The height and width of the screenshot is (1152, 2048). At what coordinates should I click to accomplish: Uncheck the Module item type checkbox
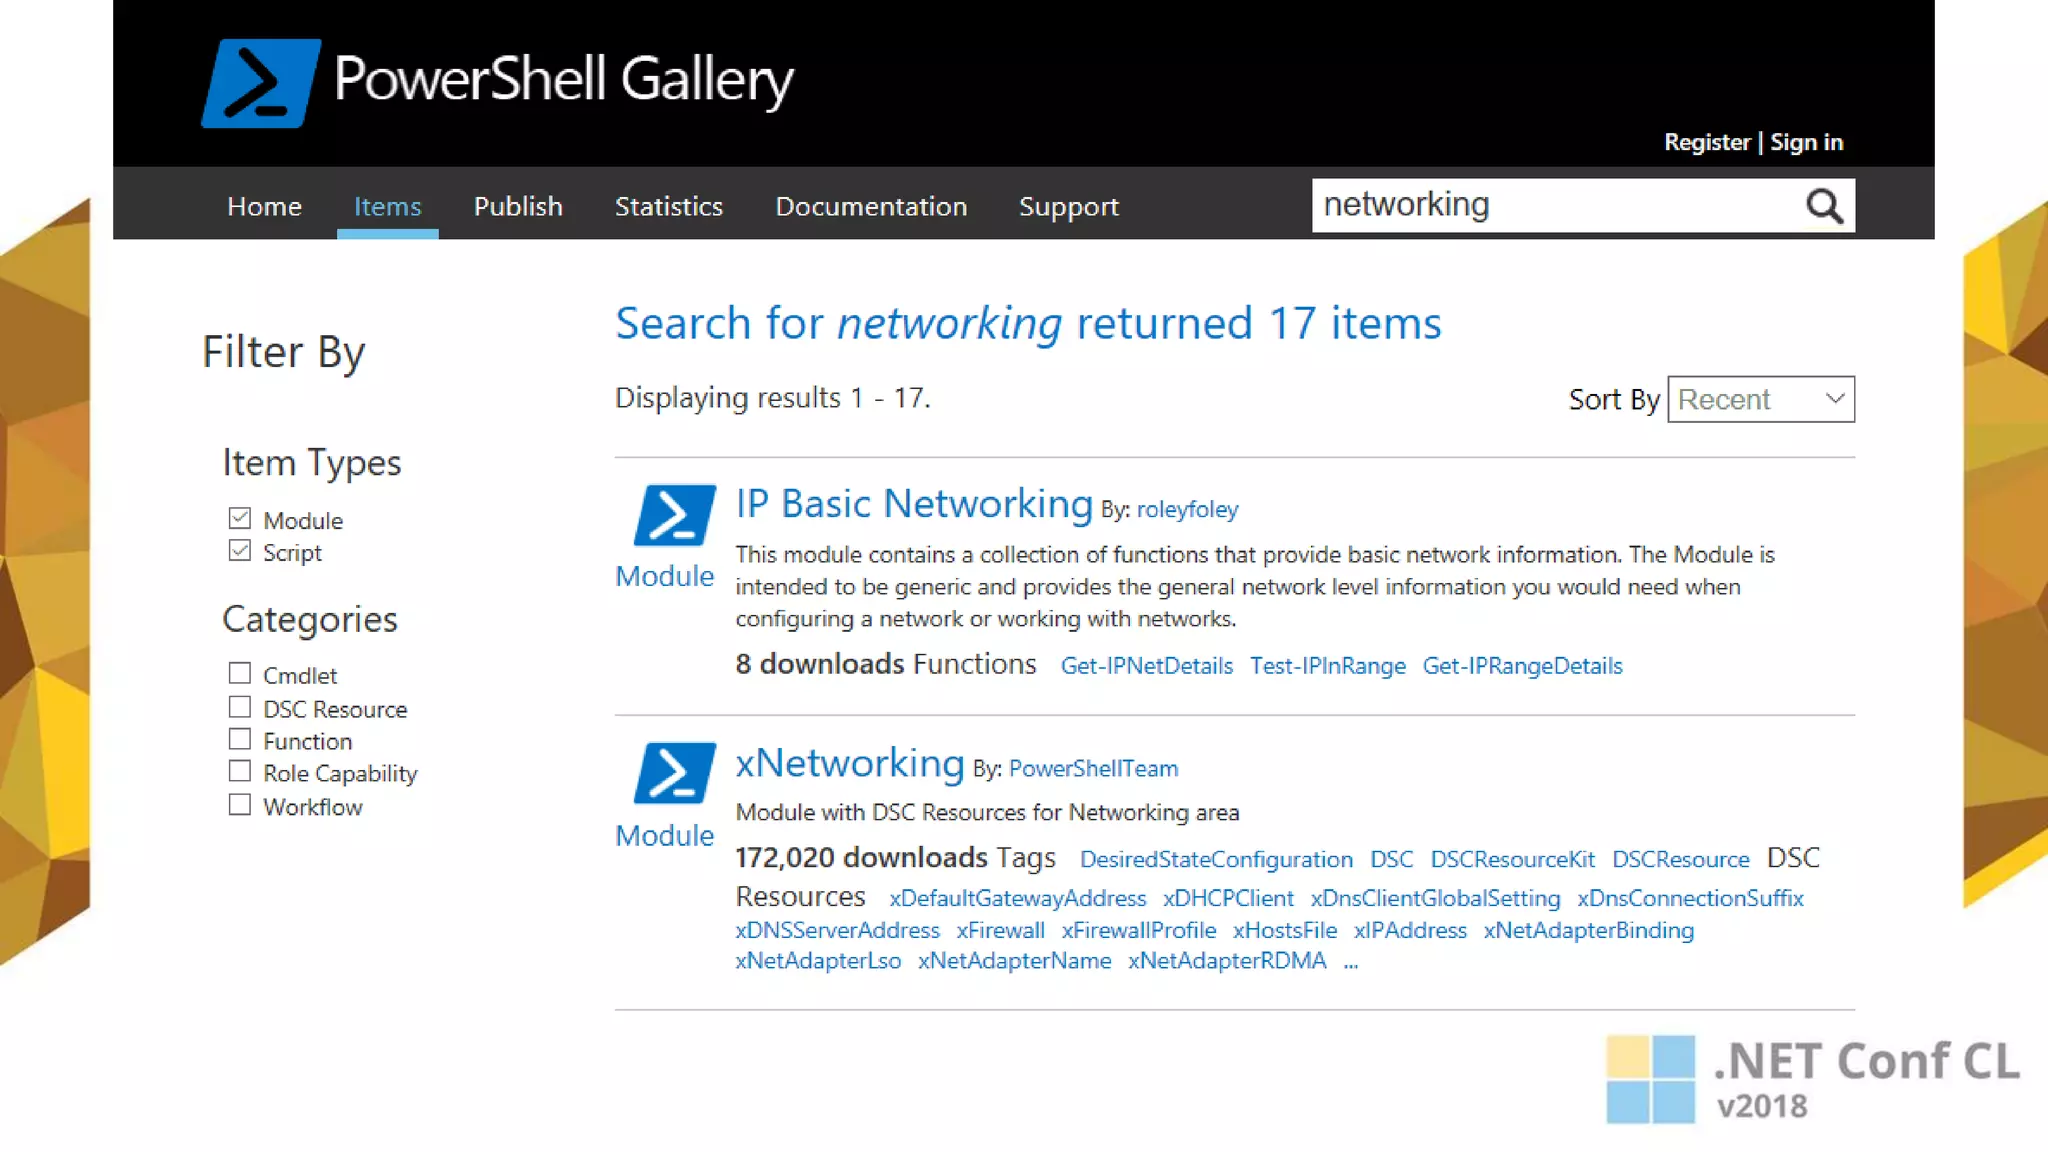click(240, 519)
